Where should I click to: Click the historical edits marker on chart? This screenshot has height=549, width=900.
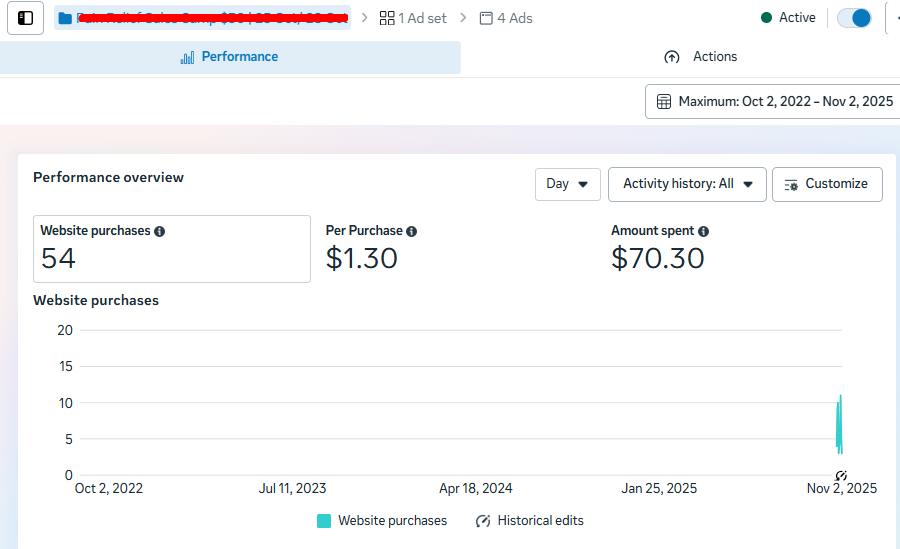841,475
